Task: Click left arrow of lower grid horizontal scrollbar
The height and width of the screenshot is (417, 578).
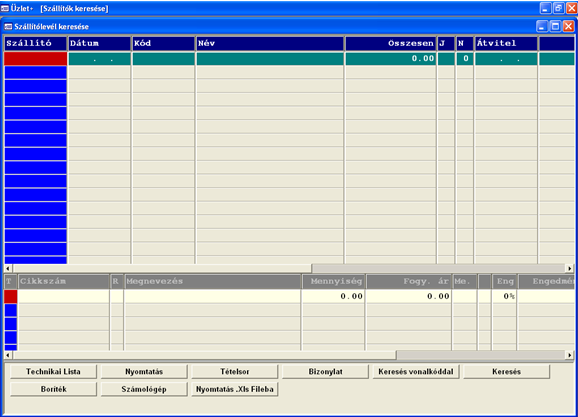Action: point(8,355)
